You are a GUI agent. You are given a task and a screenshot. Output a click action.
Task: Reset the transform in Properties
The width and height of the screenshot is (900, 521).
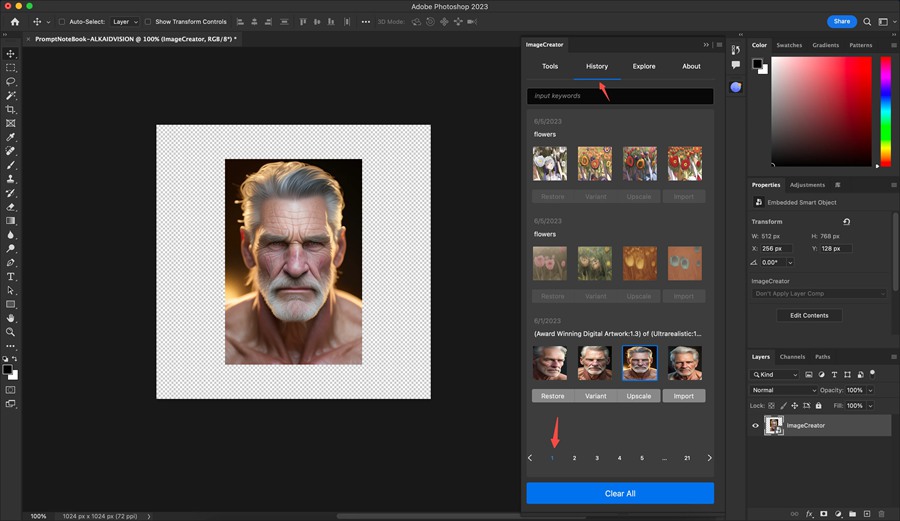[846, 221]
